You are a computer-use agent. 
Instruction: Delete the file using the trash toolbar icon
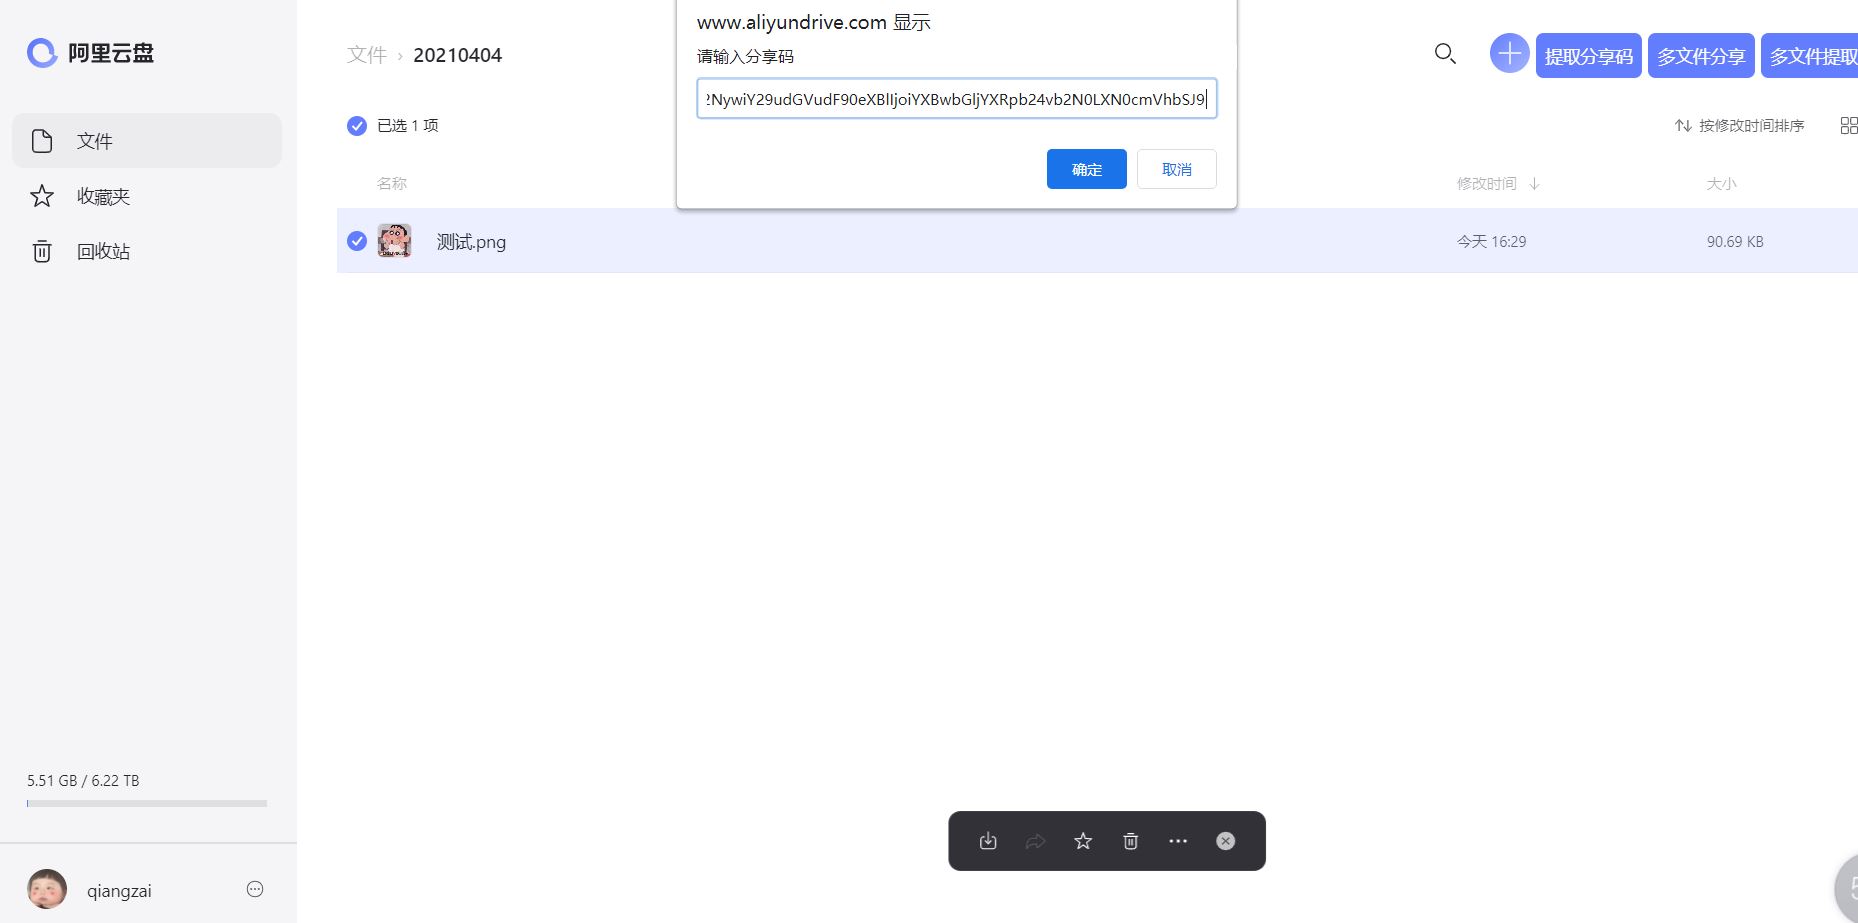[1130, 841]
